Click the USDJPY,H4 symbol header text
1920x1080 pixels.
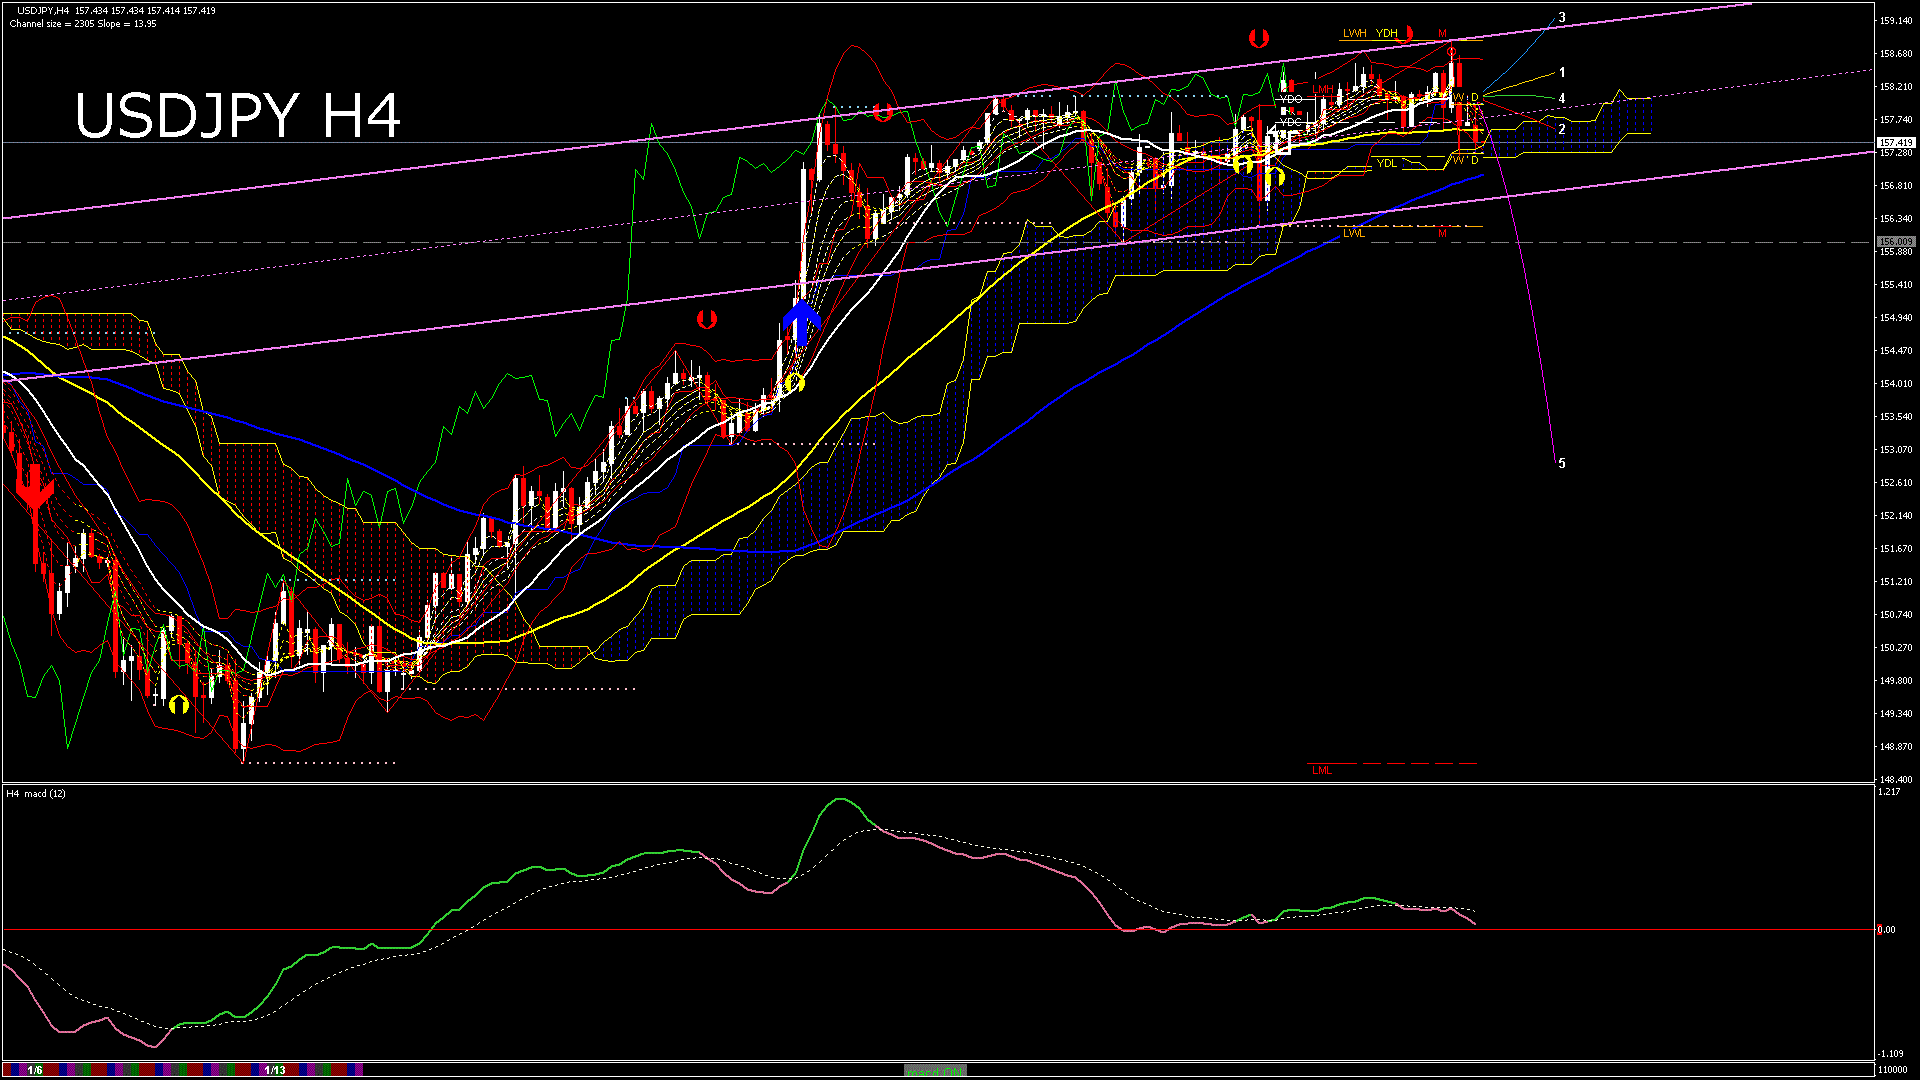point(42,11)
